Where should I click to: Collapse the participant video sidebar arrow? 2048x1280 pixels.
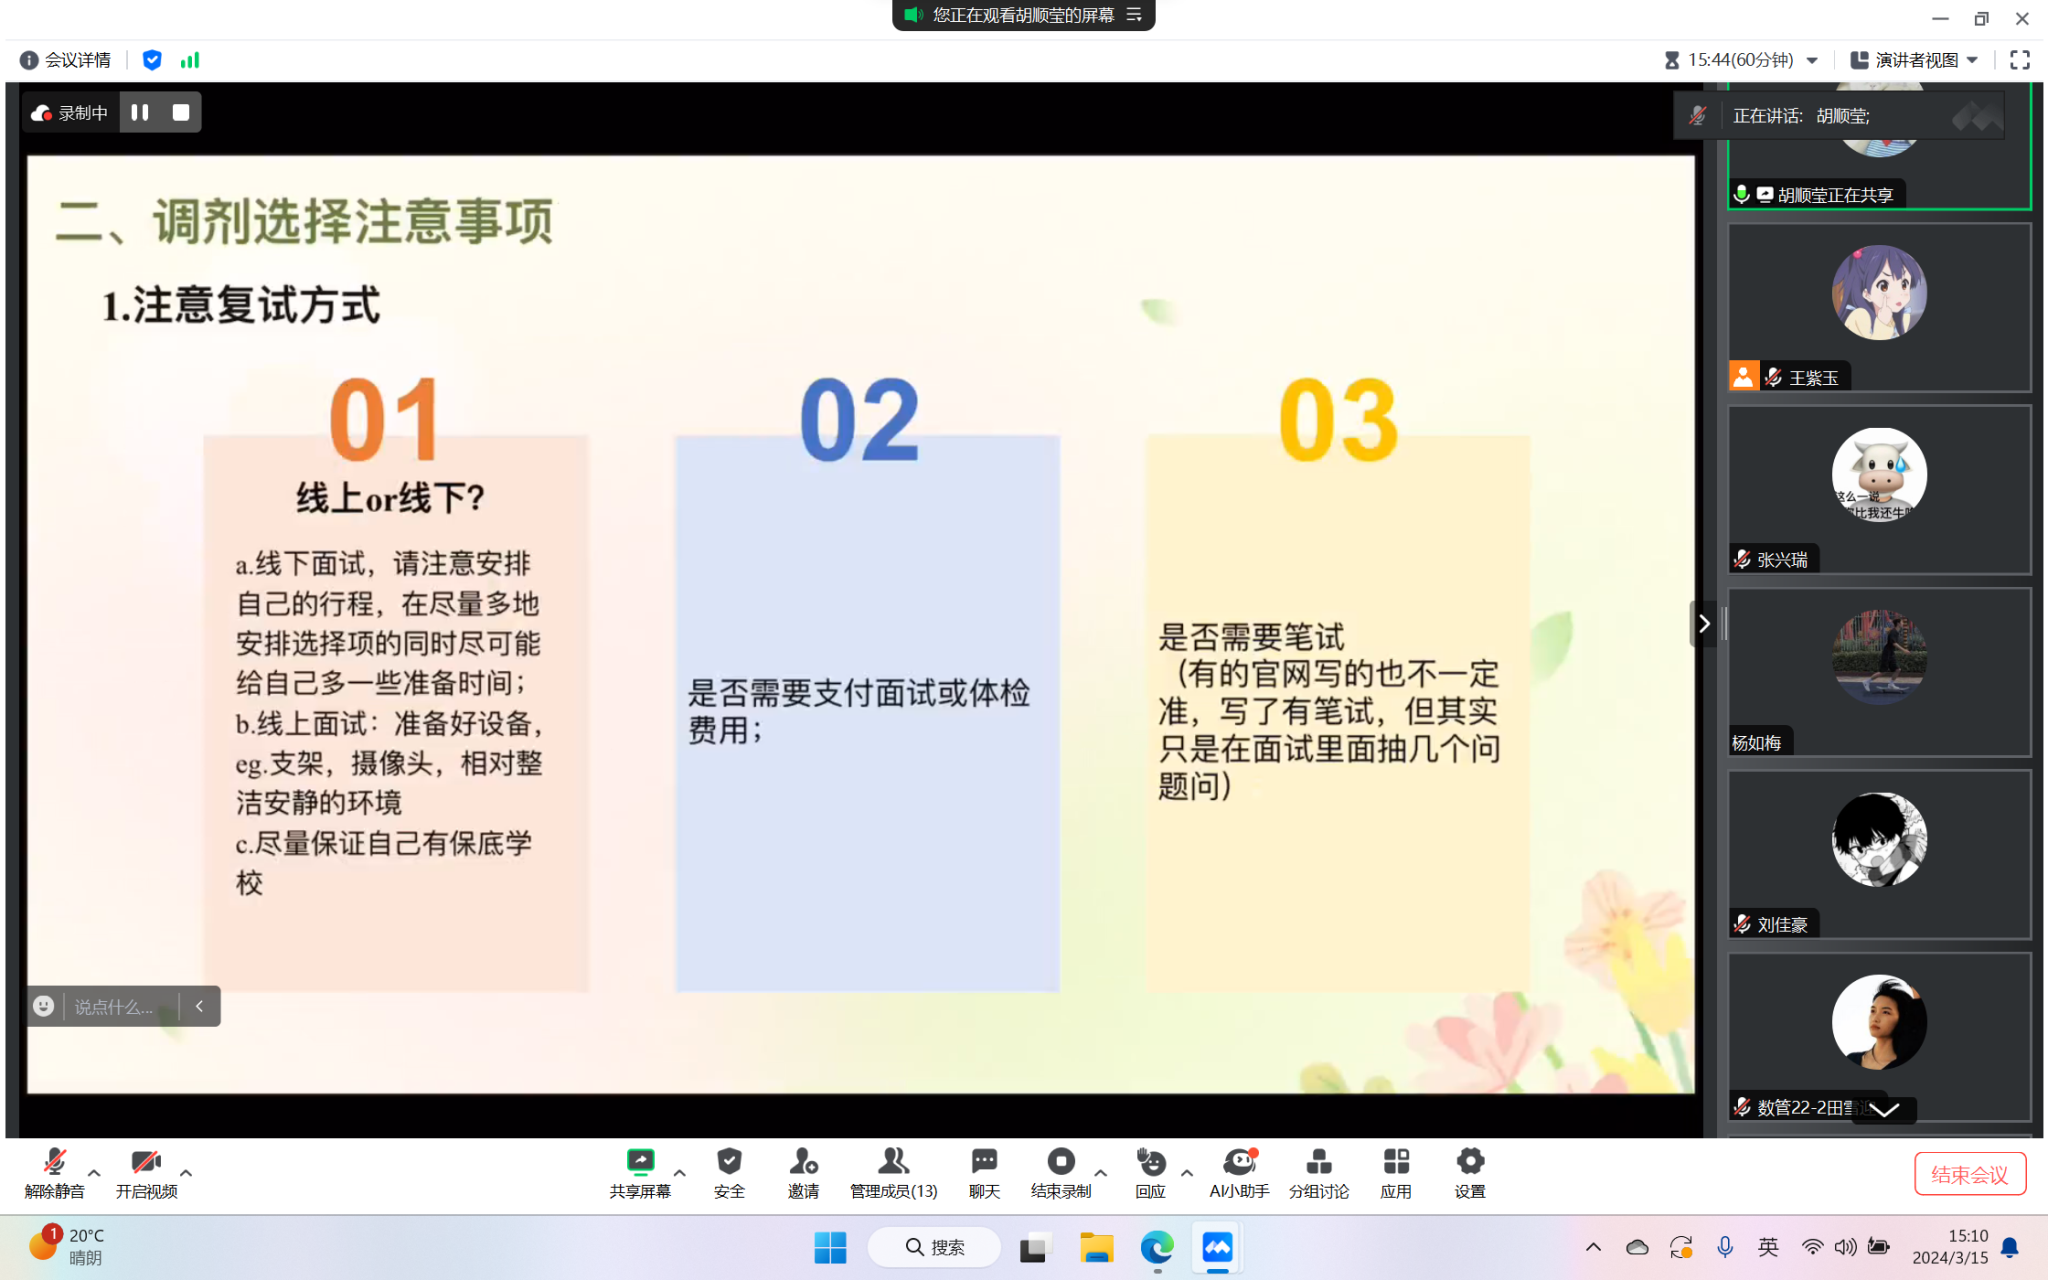pos(1704,624)
